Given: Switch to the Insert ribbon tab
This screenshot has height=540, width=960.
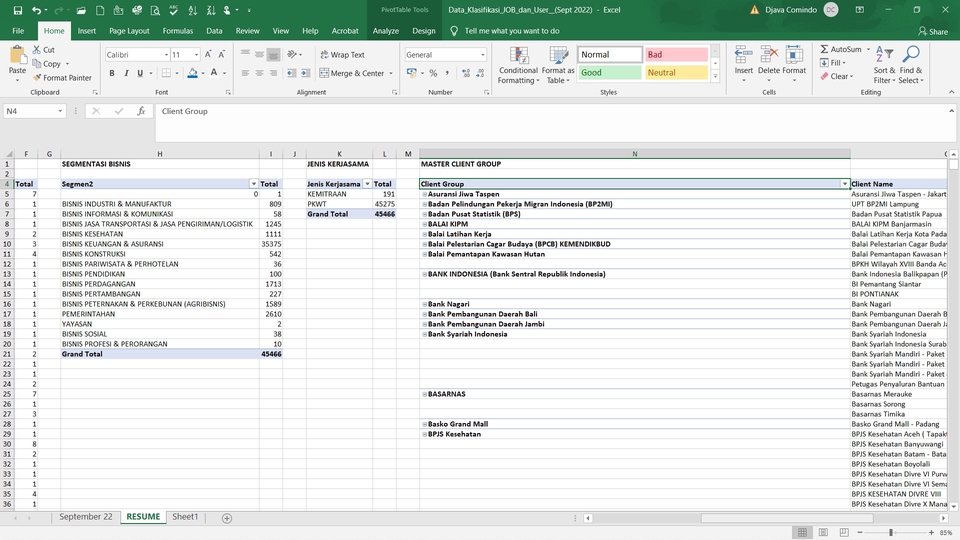Looking at the screenshot, I should tap(86, 31).
